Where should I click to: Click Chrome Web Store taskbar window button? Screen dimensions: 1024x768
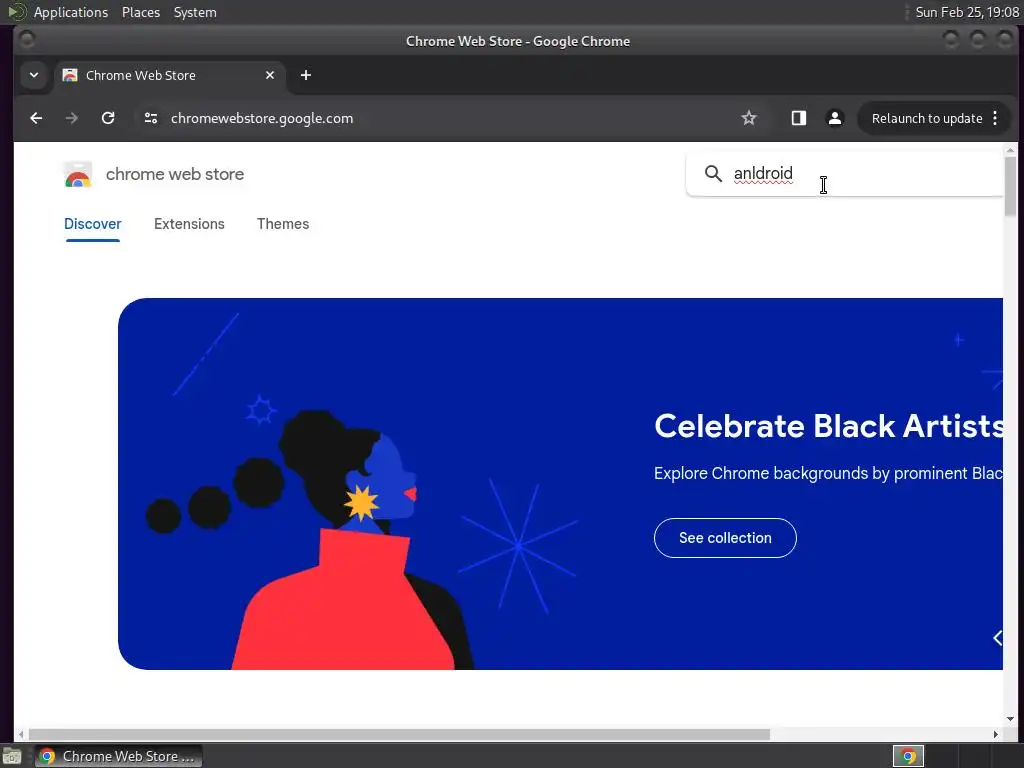coord(119,756)
